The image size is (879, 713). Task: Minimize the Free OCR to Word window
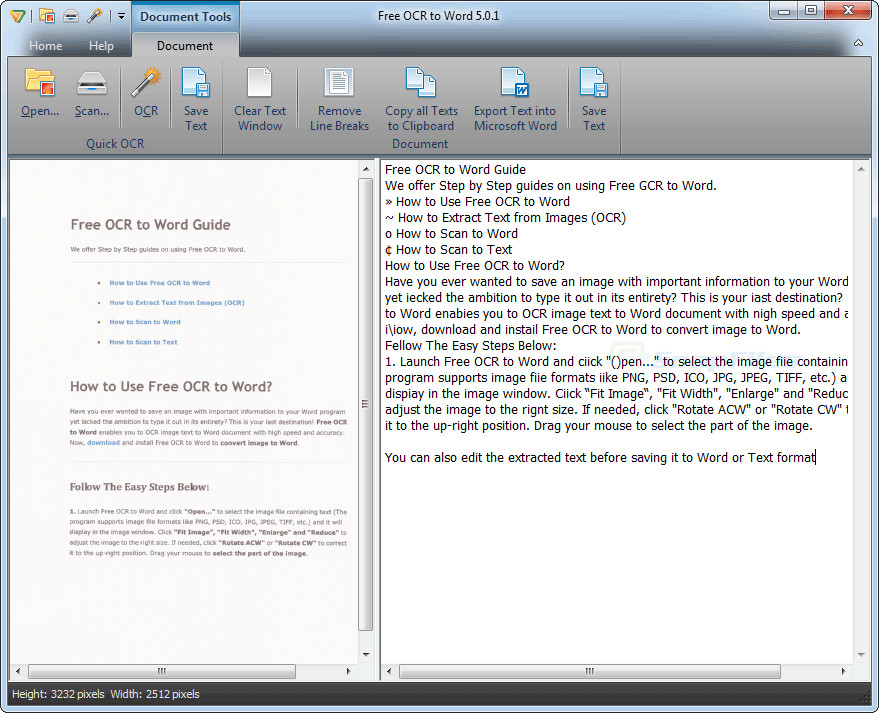coord(784,10)
